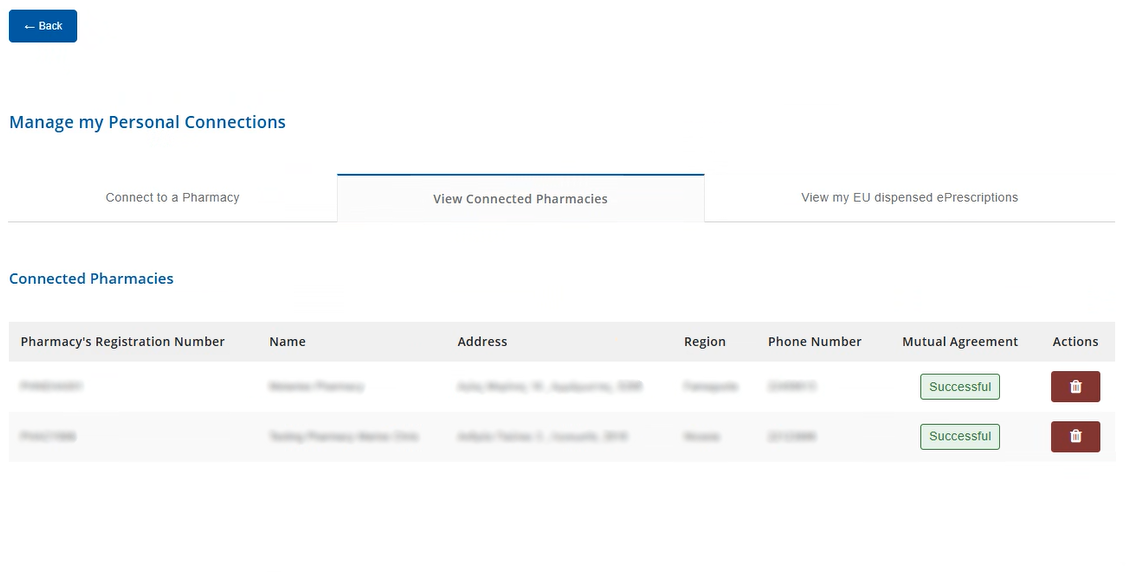Click the first row's Successful status badge
Viewport: 1126px width, 581px height.
(x=959, y=387)
